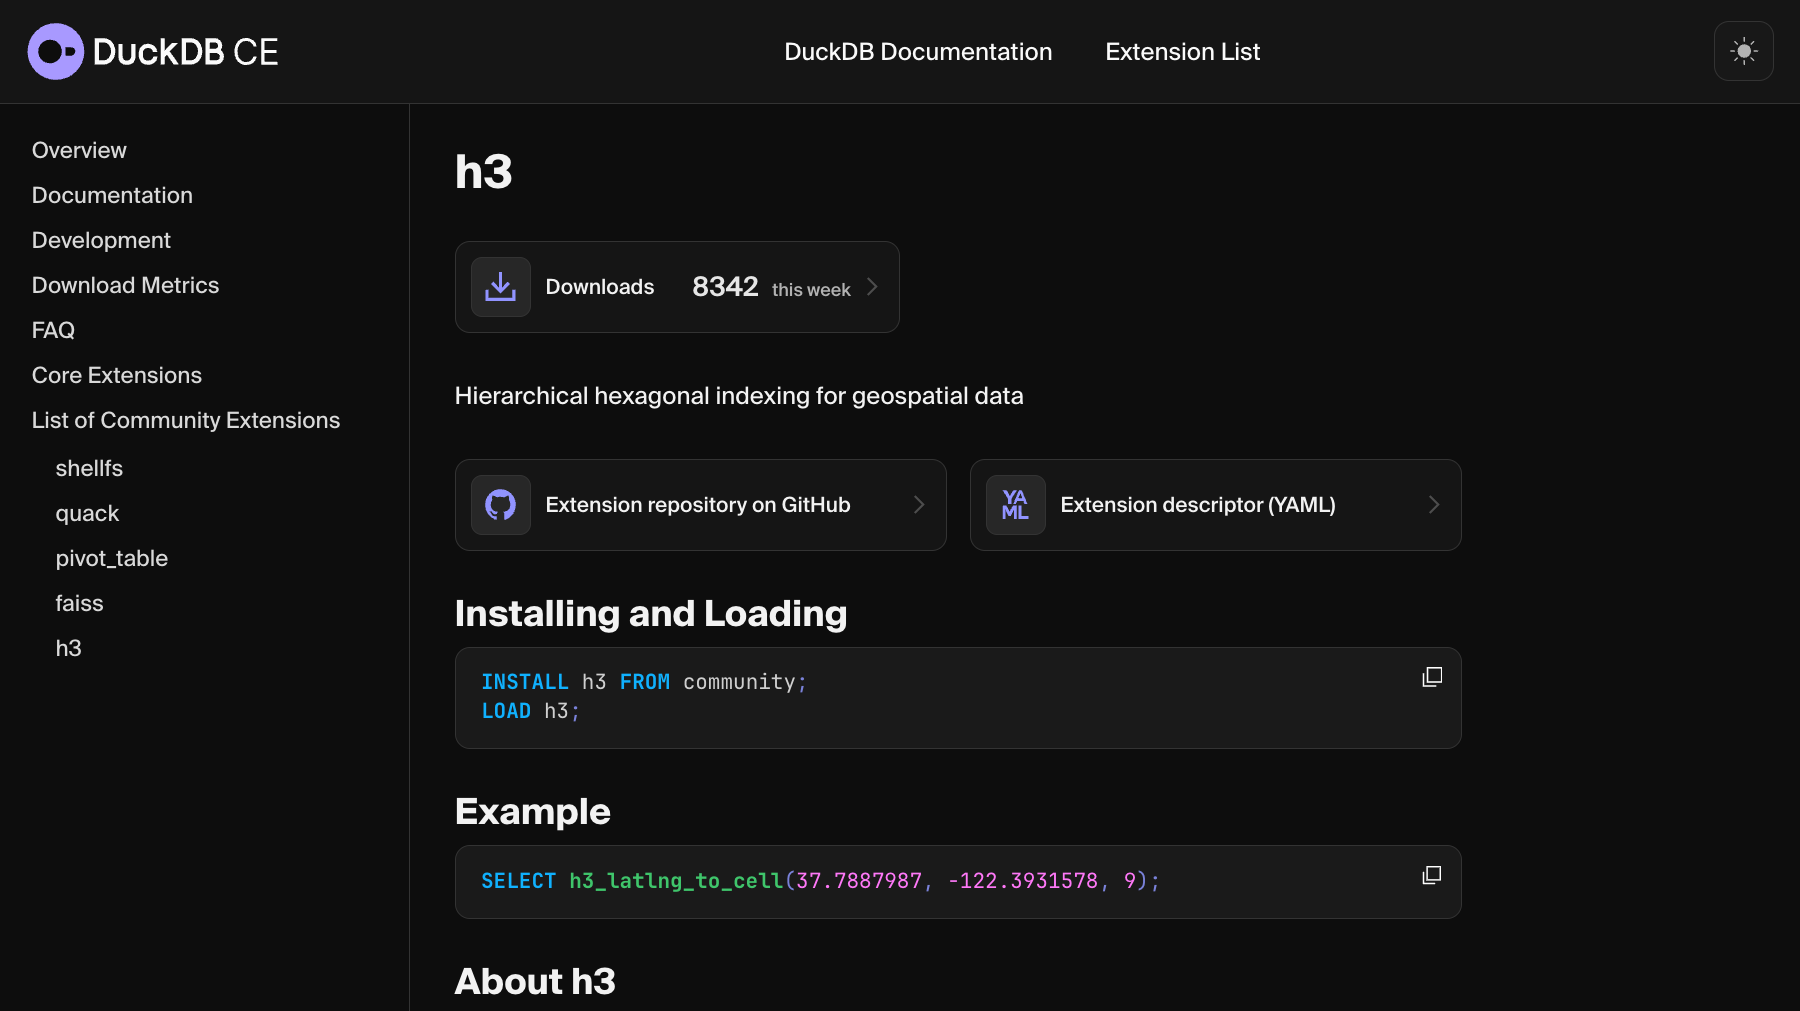1800x1011 pixels.
Task: Open YAML descriptor card chevron
Action: (1434, 505)
